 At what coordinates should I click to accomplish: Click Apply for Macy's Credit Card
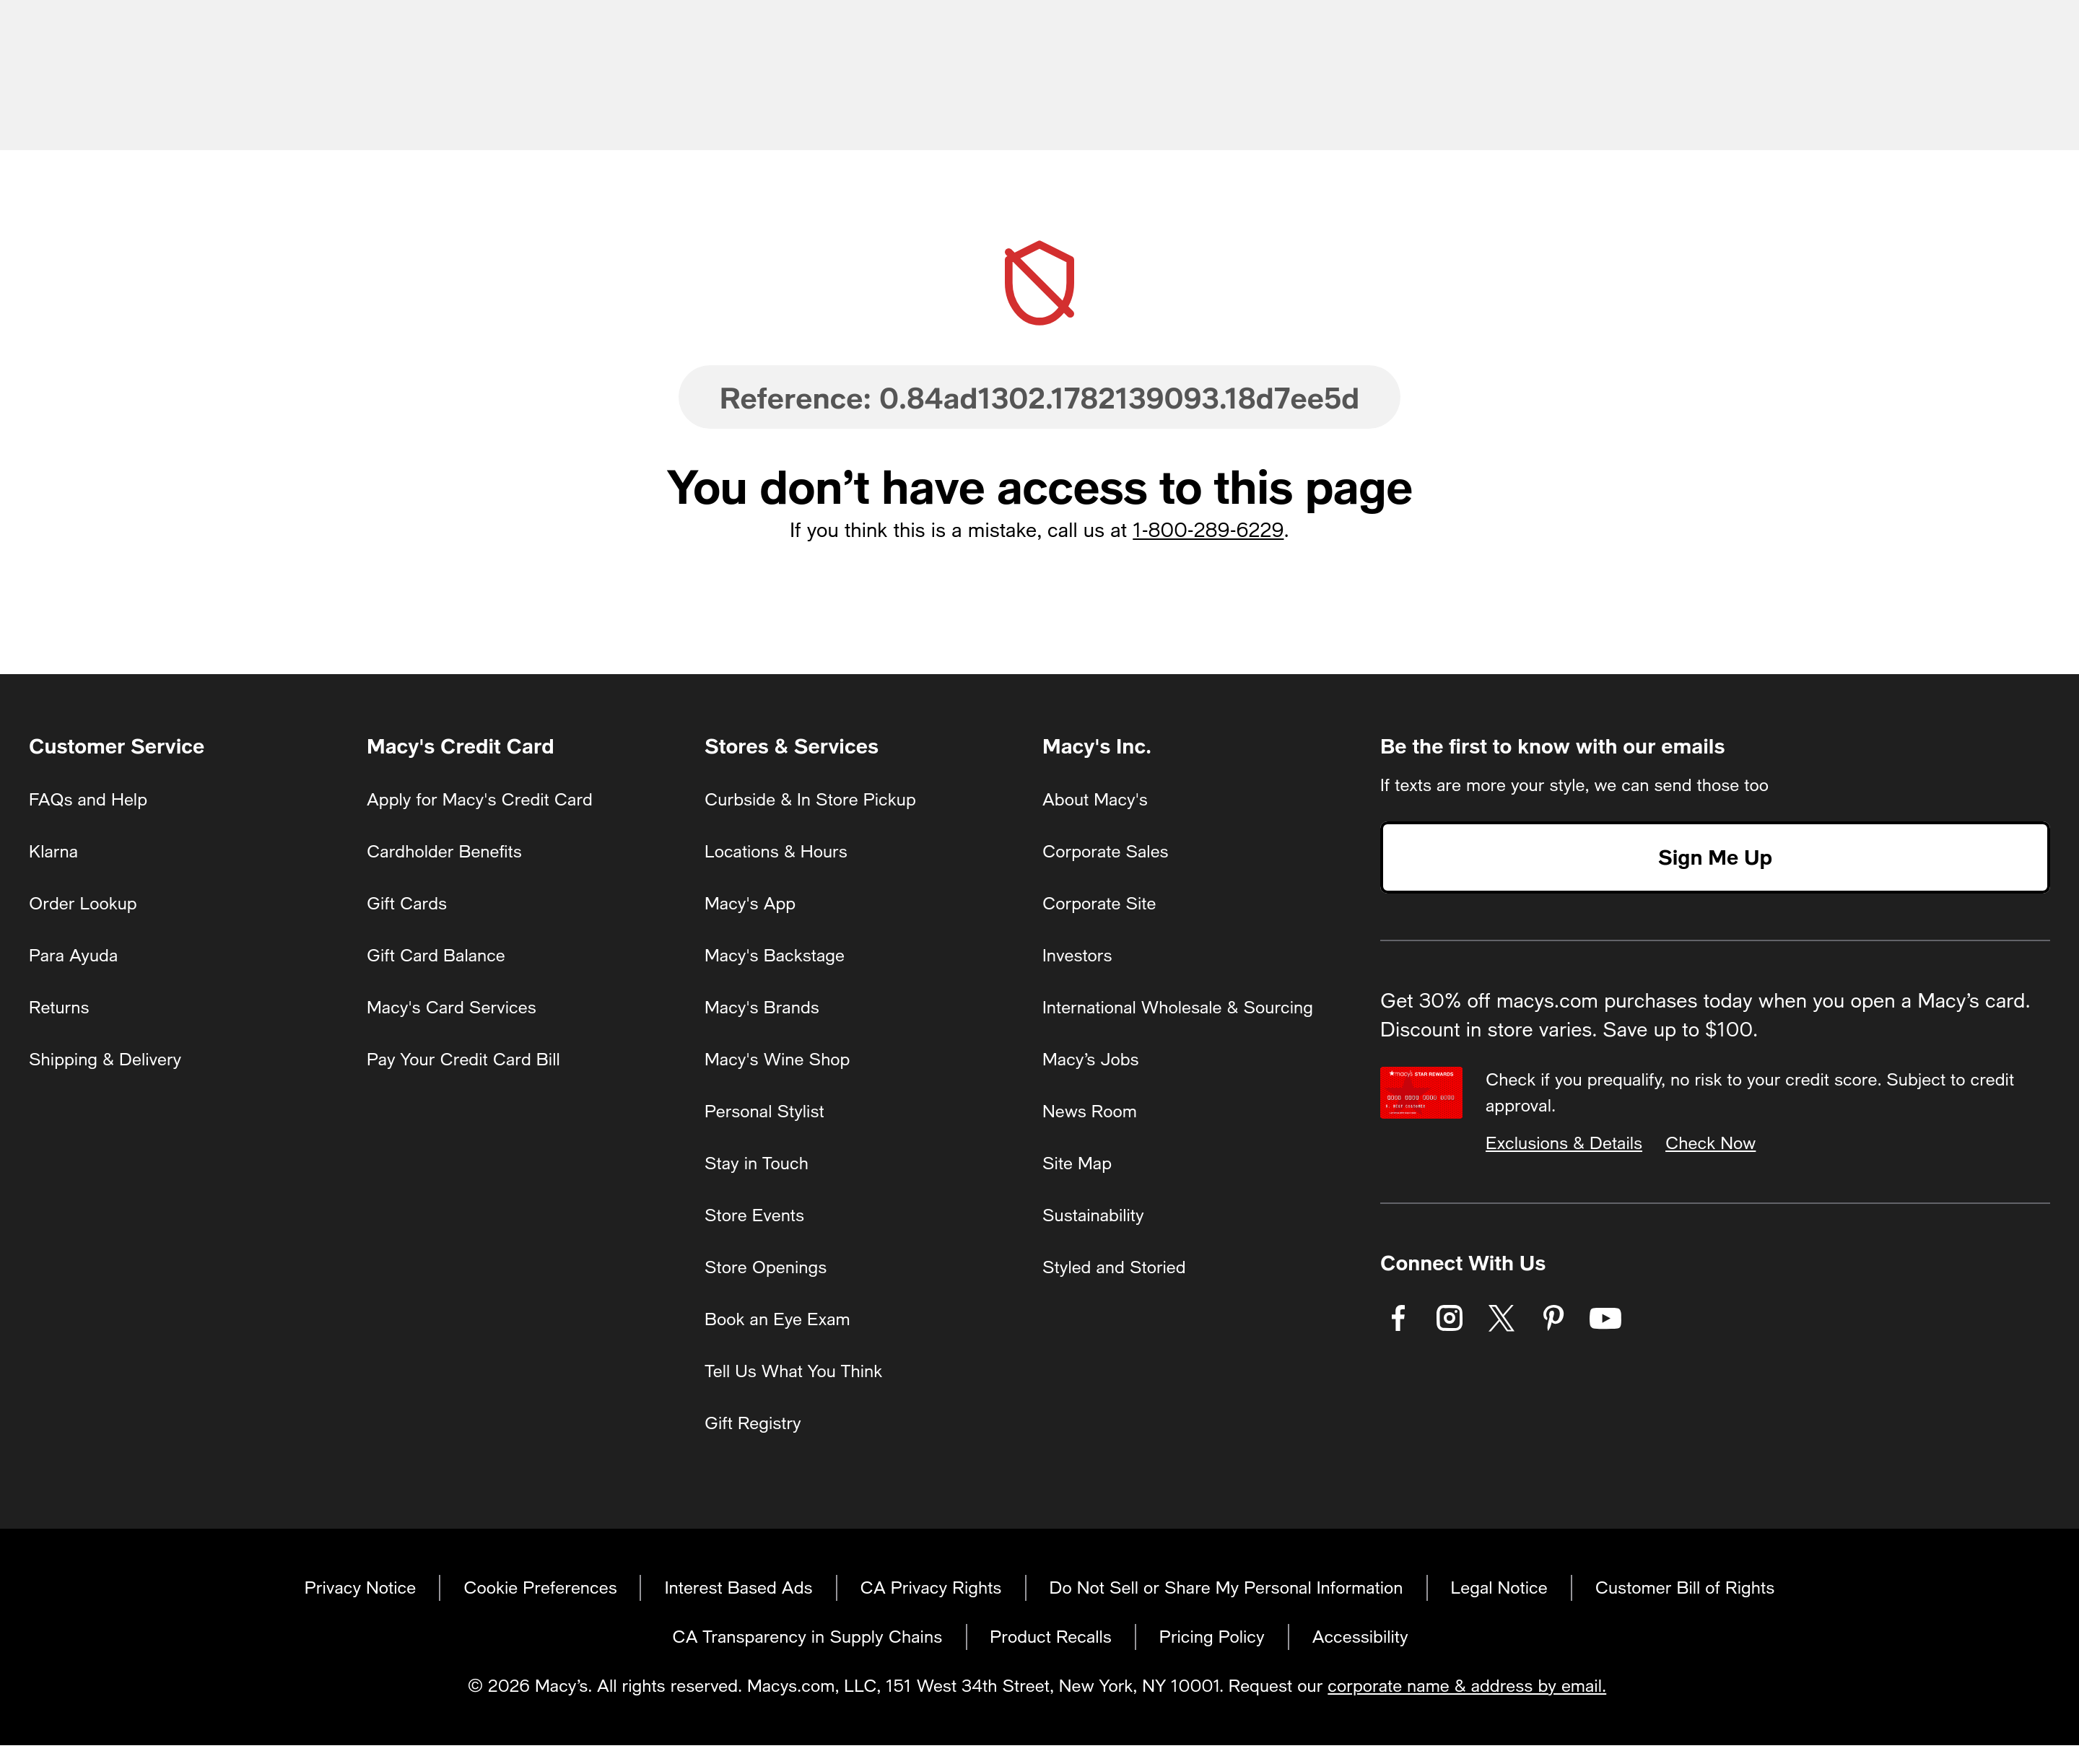coord(479,799)
